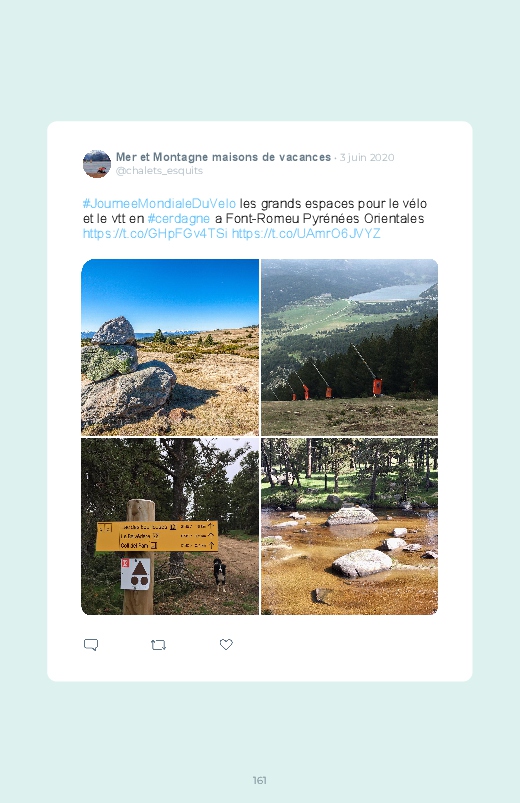The height and width of the screenshot is (803, 520).
Task: Click the reply speech bubble icon
Action: pos(91,645)
